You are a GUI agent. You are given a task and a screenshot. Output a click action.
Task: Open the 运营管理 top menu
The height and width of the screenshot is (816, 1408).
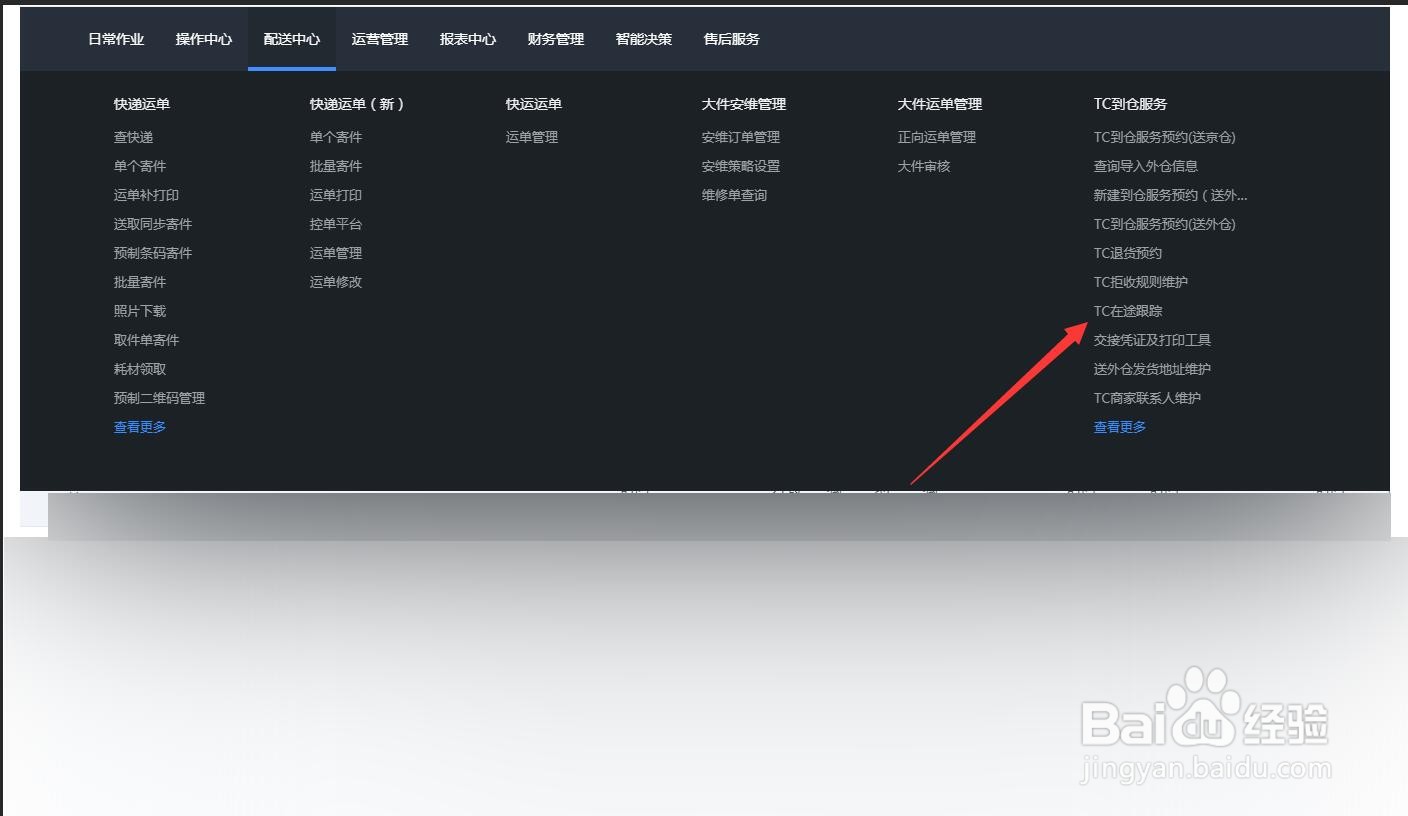tap(380, 39)
